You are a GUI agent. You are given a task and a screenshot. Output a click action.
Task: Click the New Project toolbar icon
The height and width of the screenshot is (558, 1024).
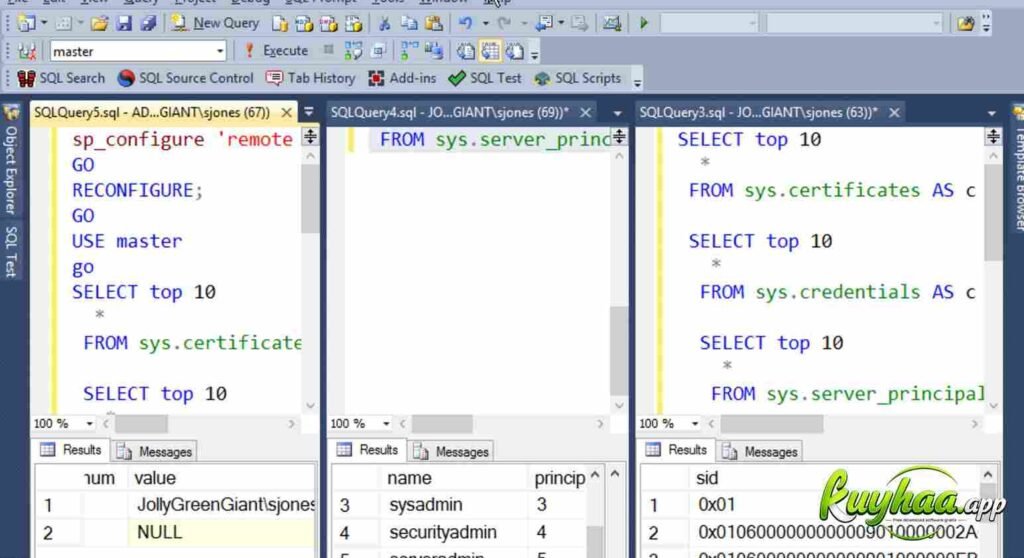tap(26, 24)
